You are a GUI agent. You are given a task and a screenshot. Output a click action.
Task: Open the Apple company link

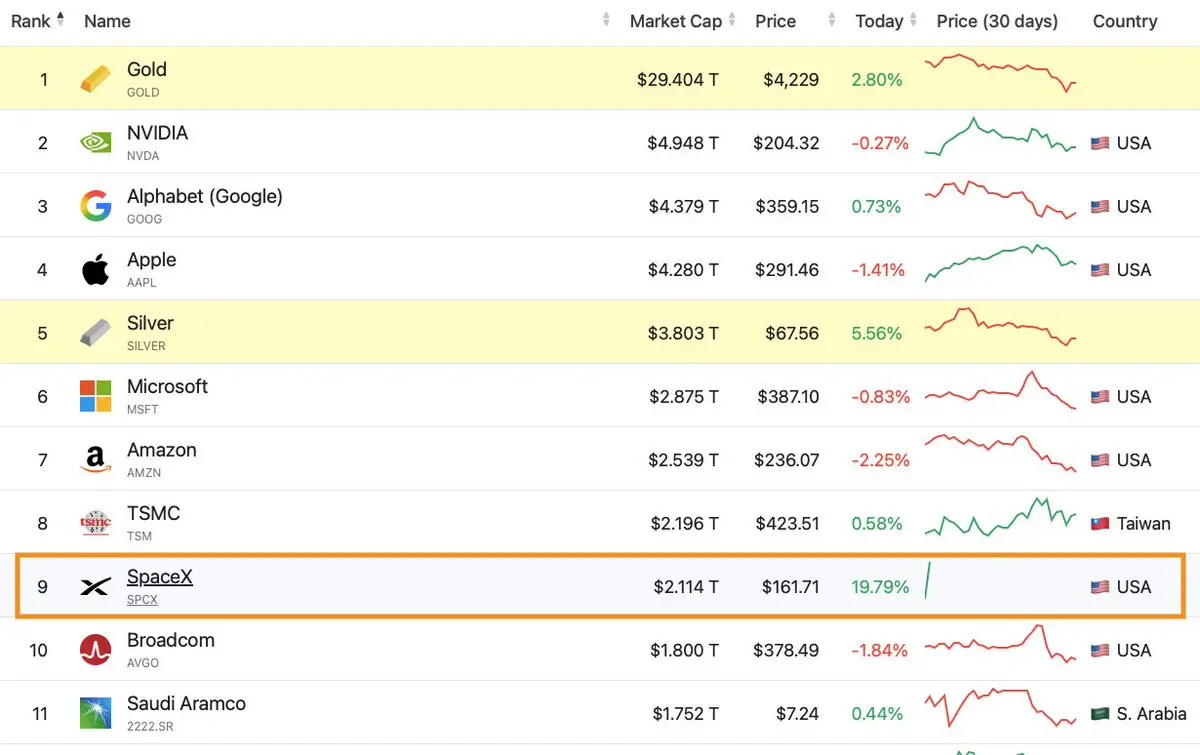click(151, 260)
